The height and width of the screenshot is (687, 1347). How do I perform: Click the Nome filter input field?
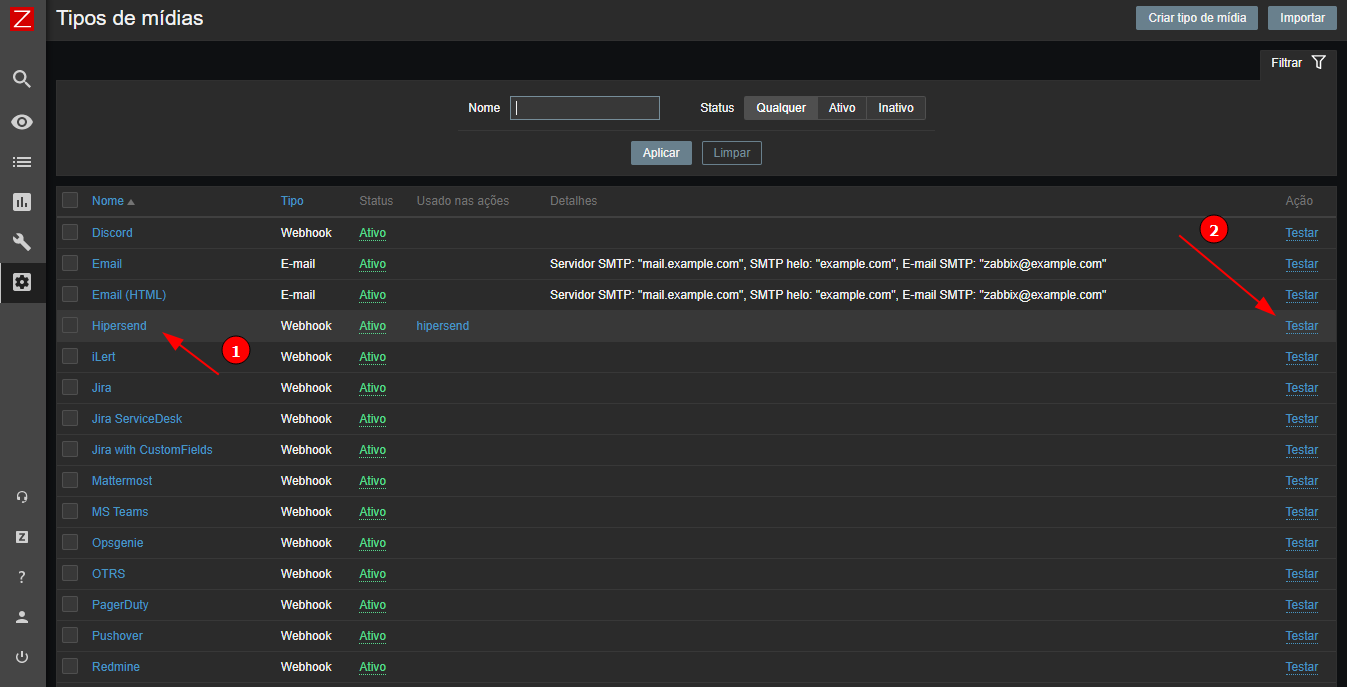[x=585, y=108]
